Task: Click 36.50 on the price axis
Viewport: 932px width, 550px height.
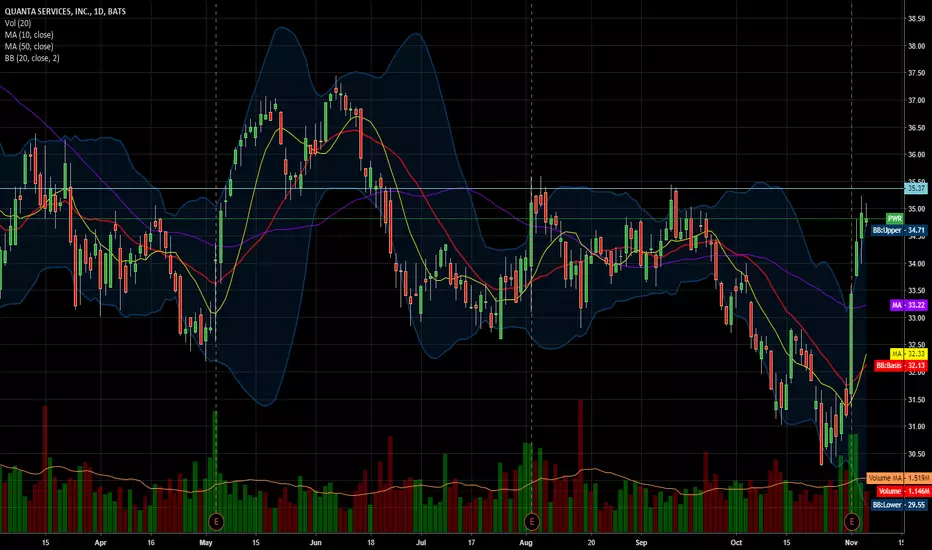Action: (916, 128)
